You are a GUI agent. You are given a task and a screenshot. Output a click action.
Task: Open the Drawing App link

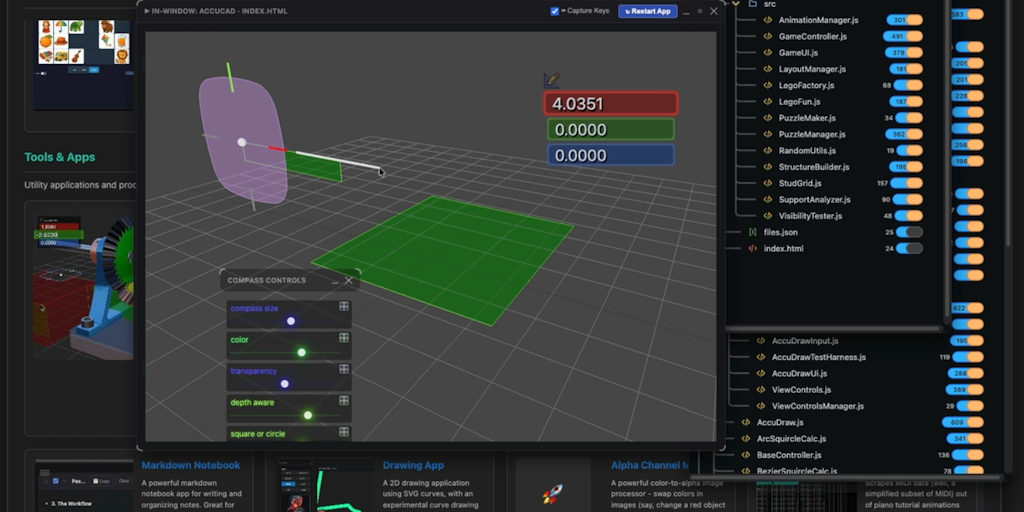click(x=413, y=466)
